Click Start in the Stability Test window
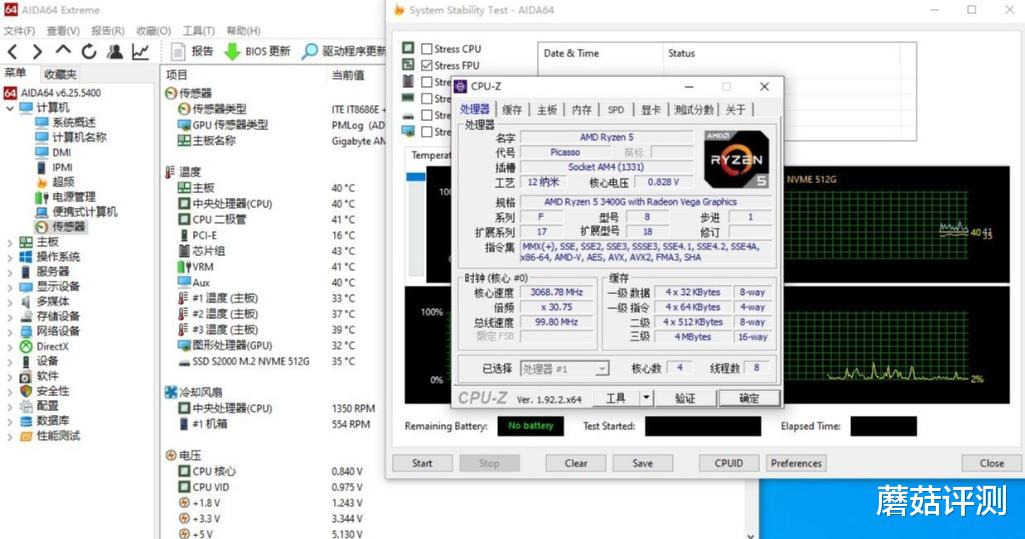 (422, 463)
